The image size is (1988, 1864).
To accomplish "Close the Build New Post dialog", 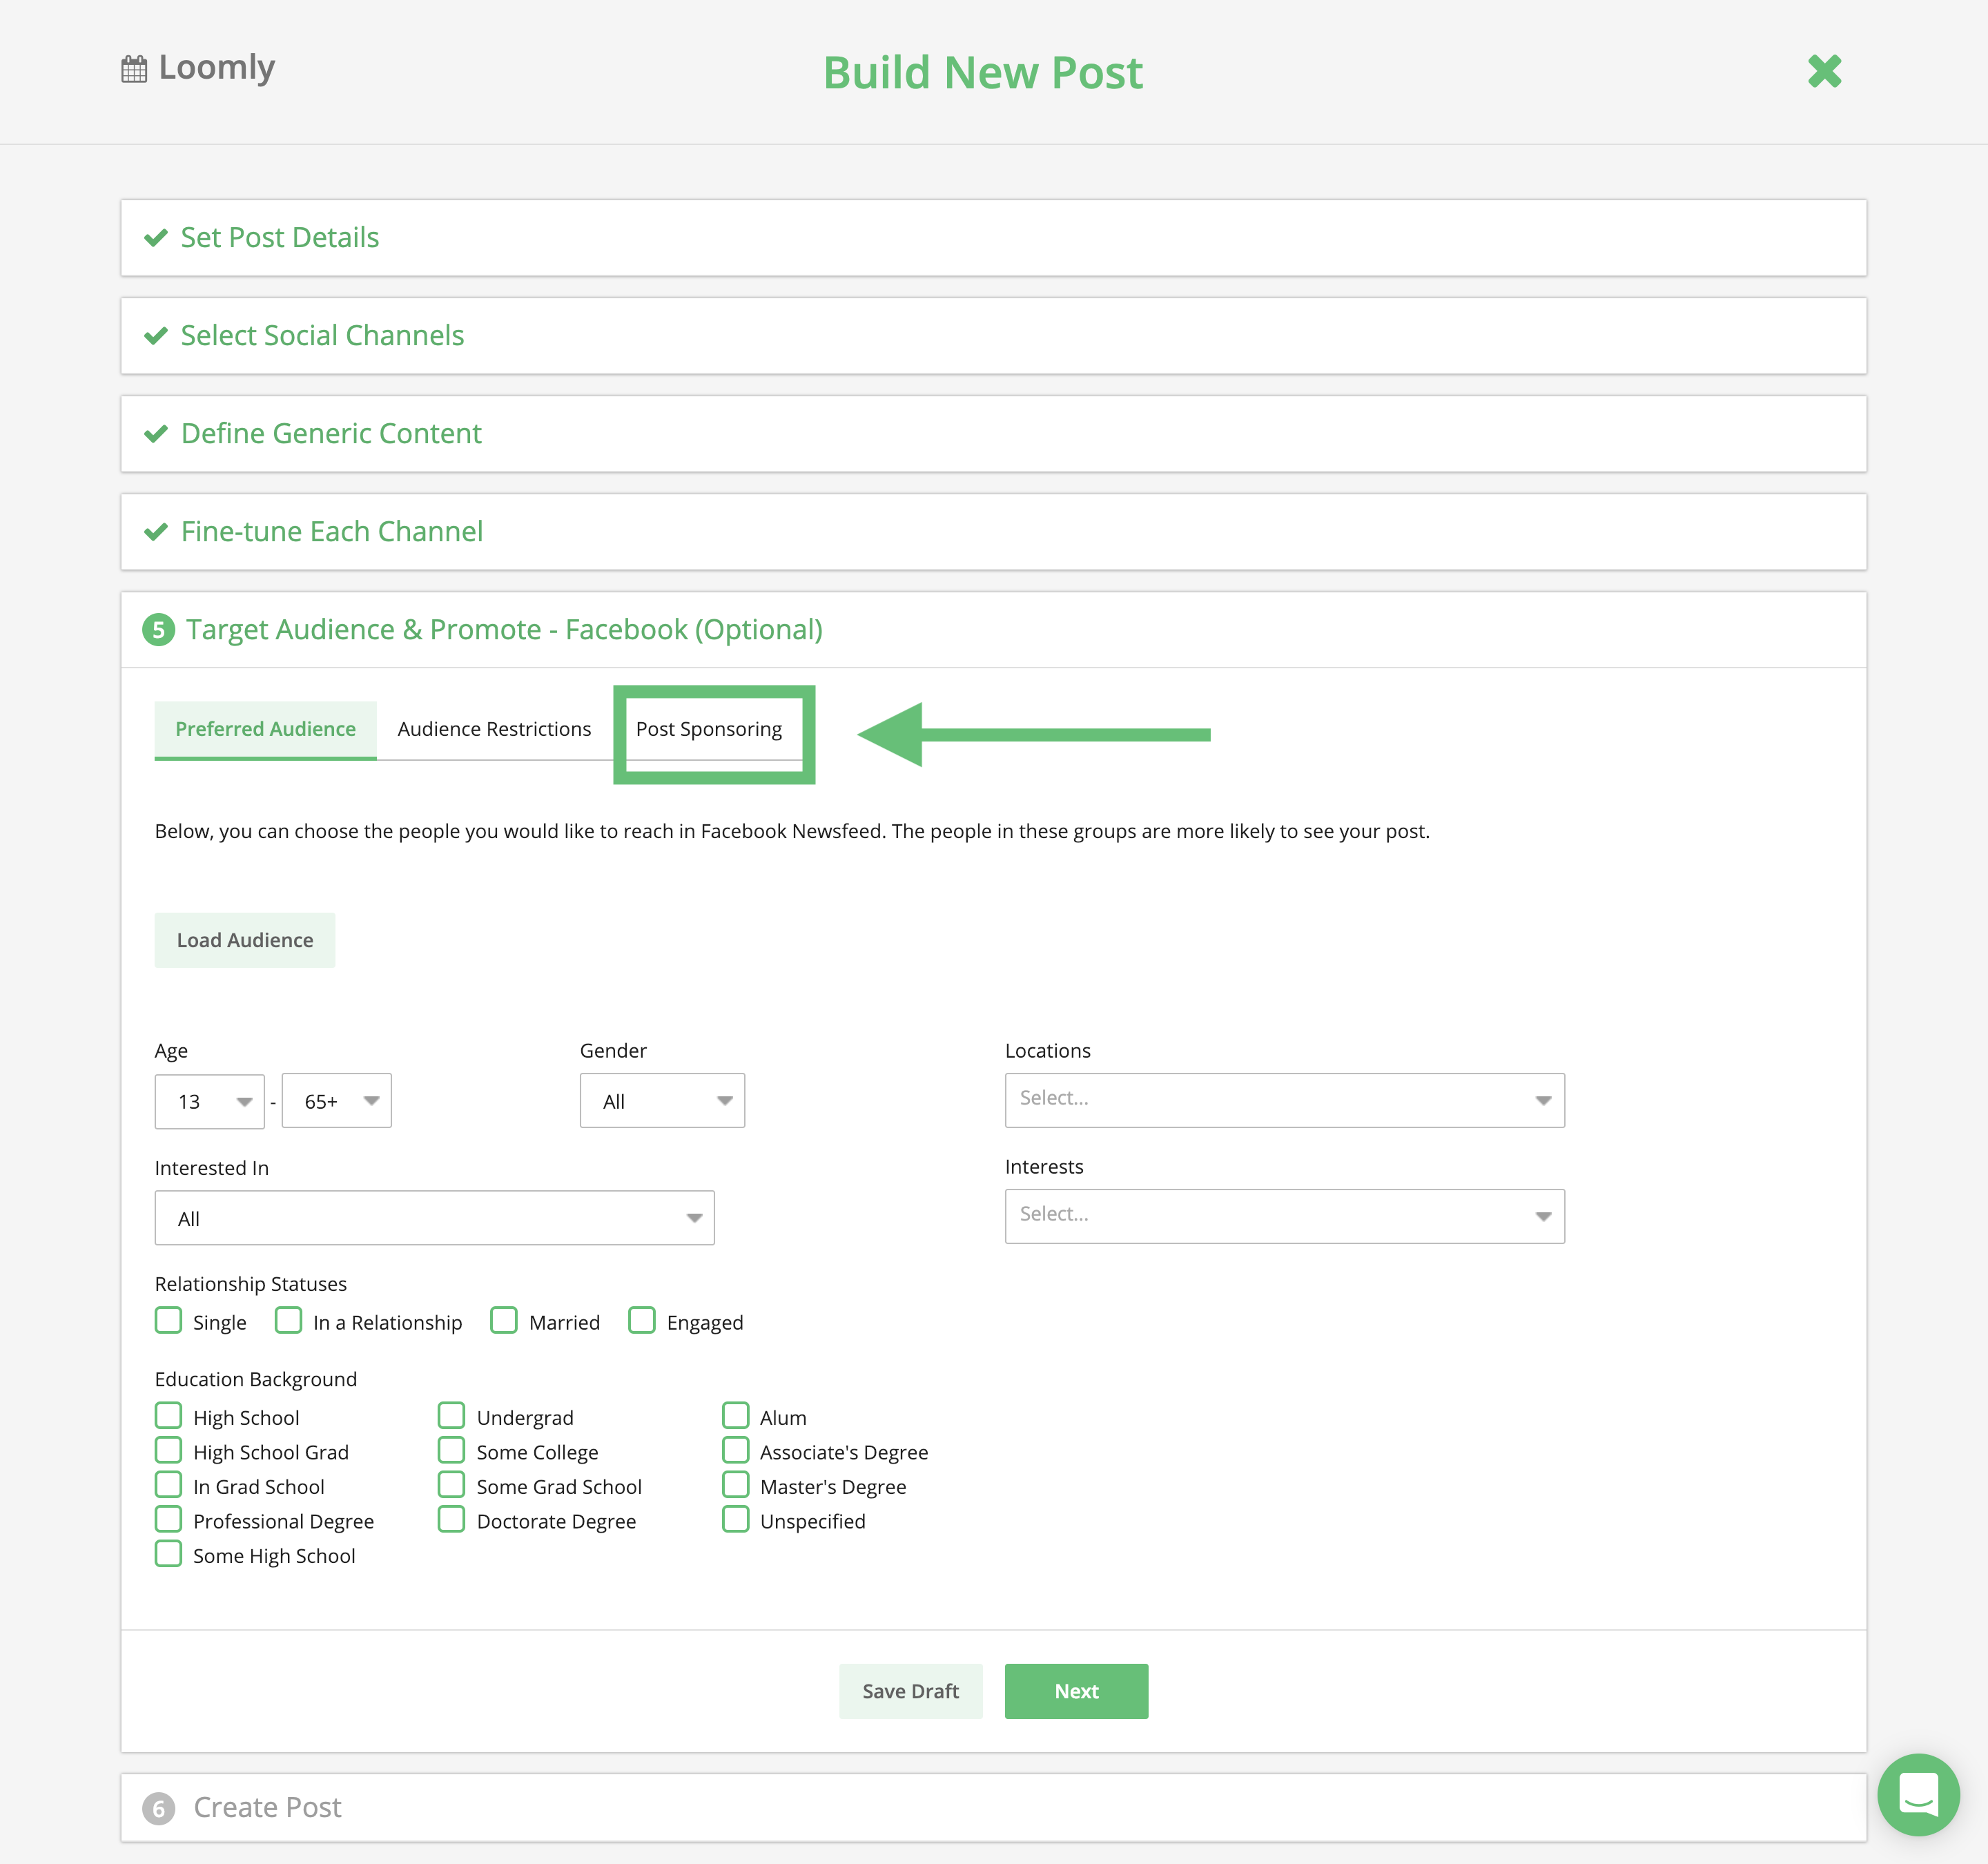I will coord(1824,71).
